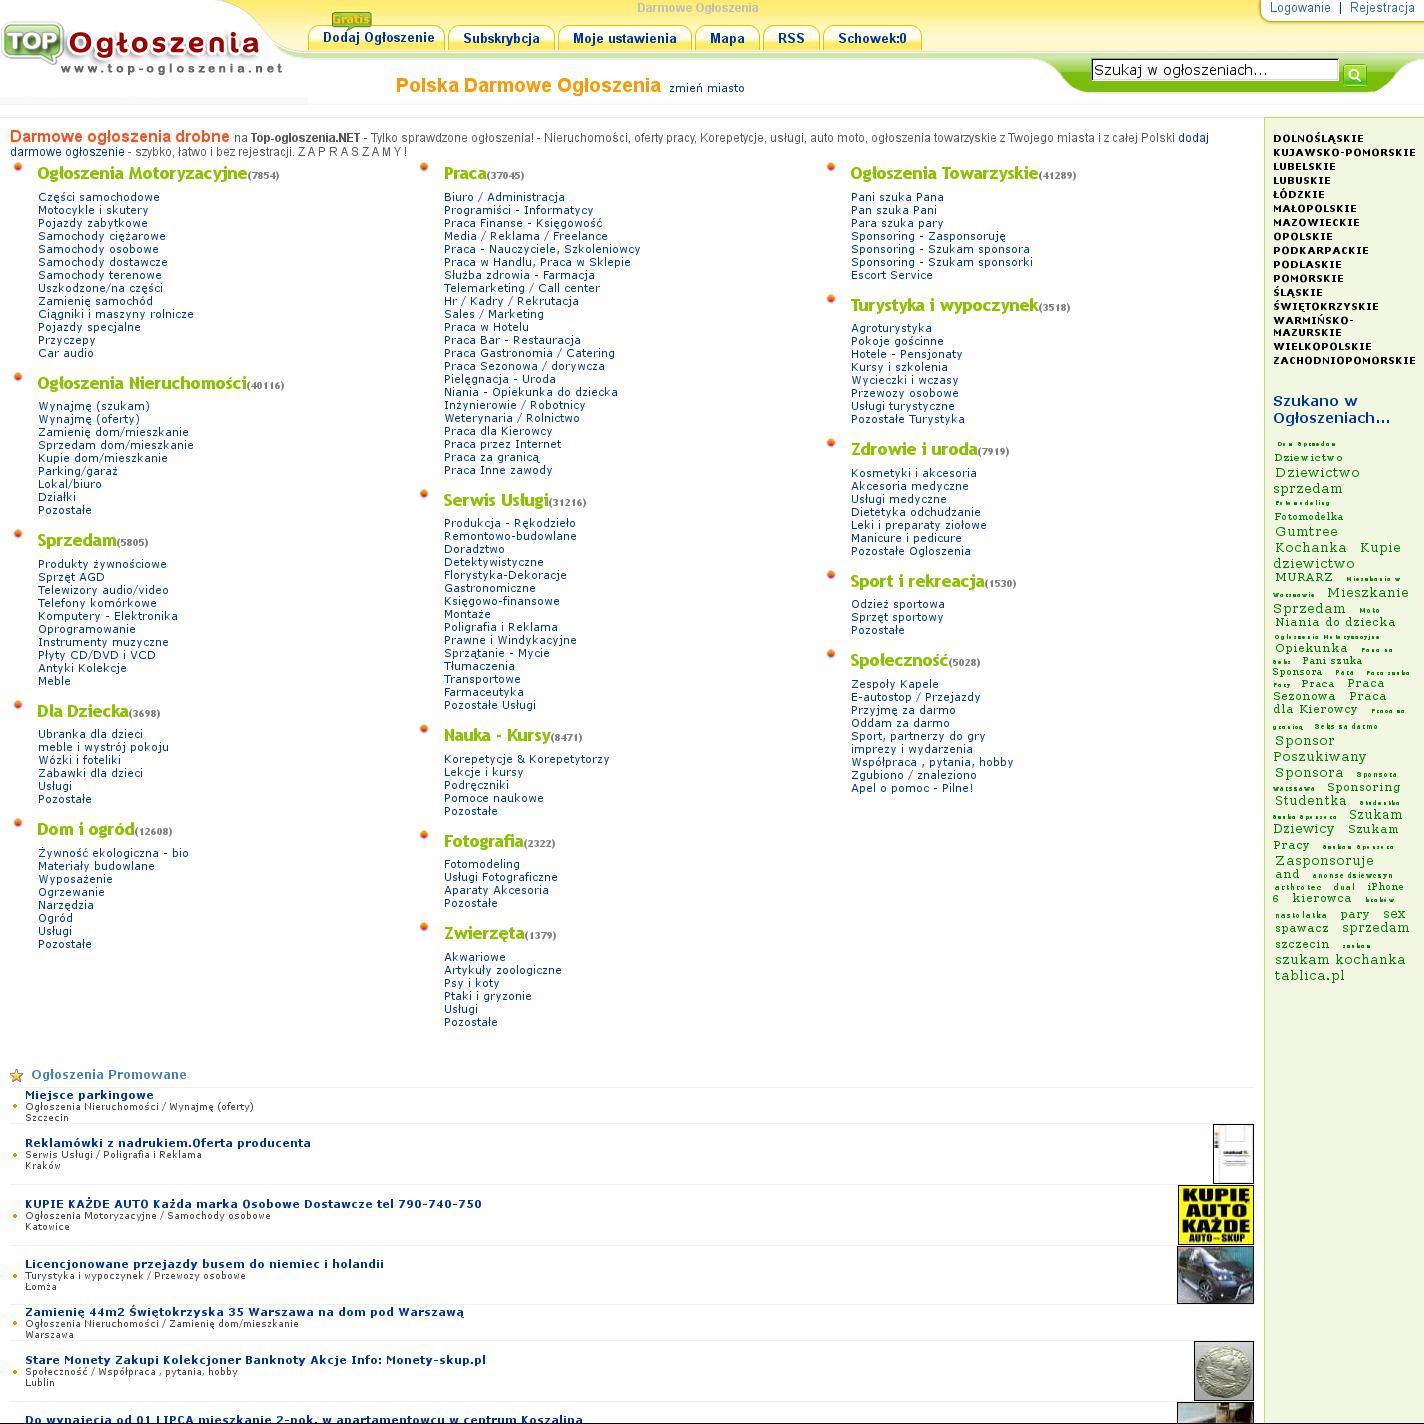
Task: Select the RSS tab
Action: coord(790,39)
